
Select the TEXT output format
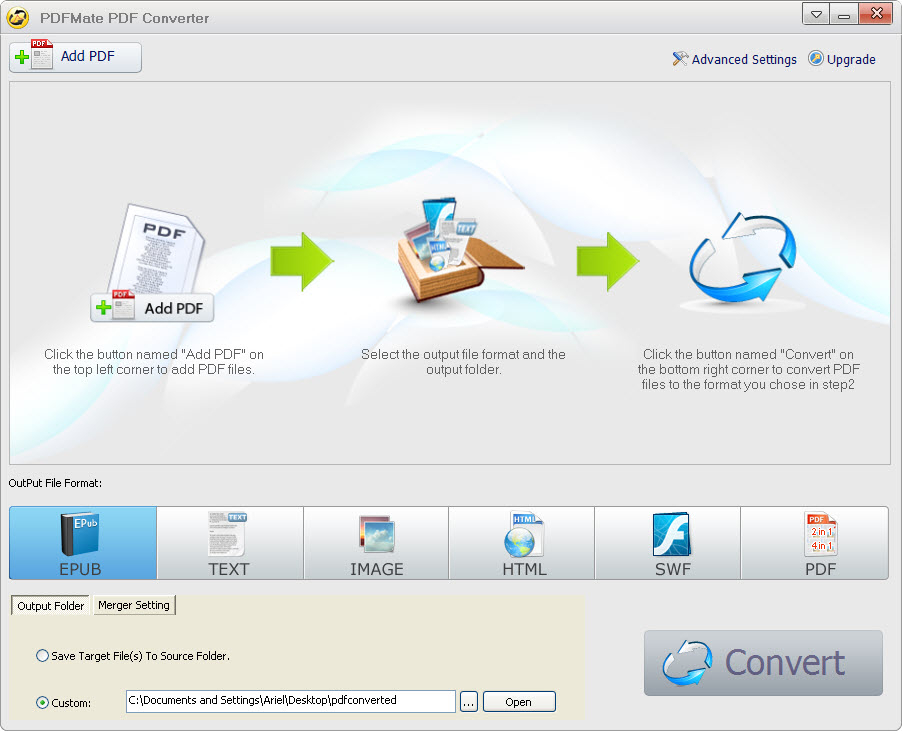coord(229,543)
